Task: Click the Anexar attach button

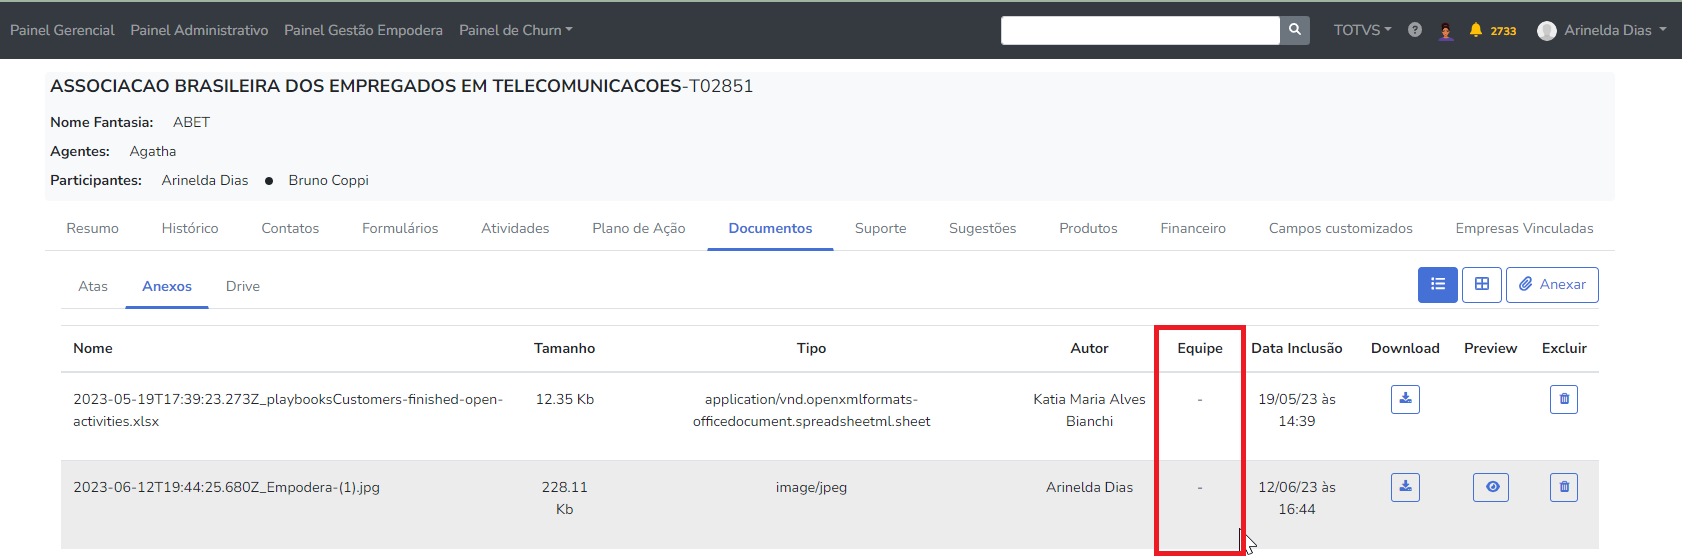Action: [1552, 285]
